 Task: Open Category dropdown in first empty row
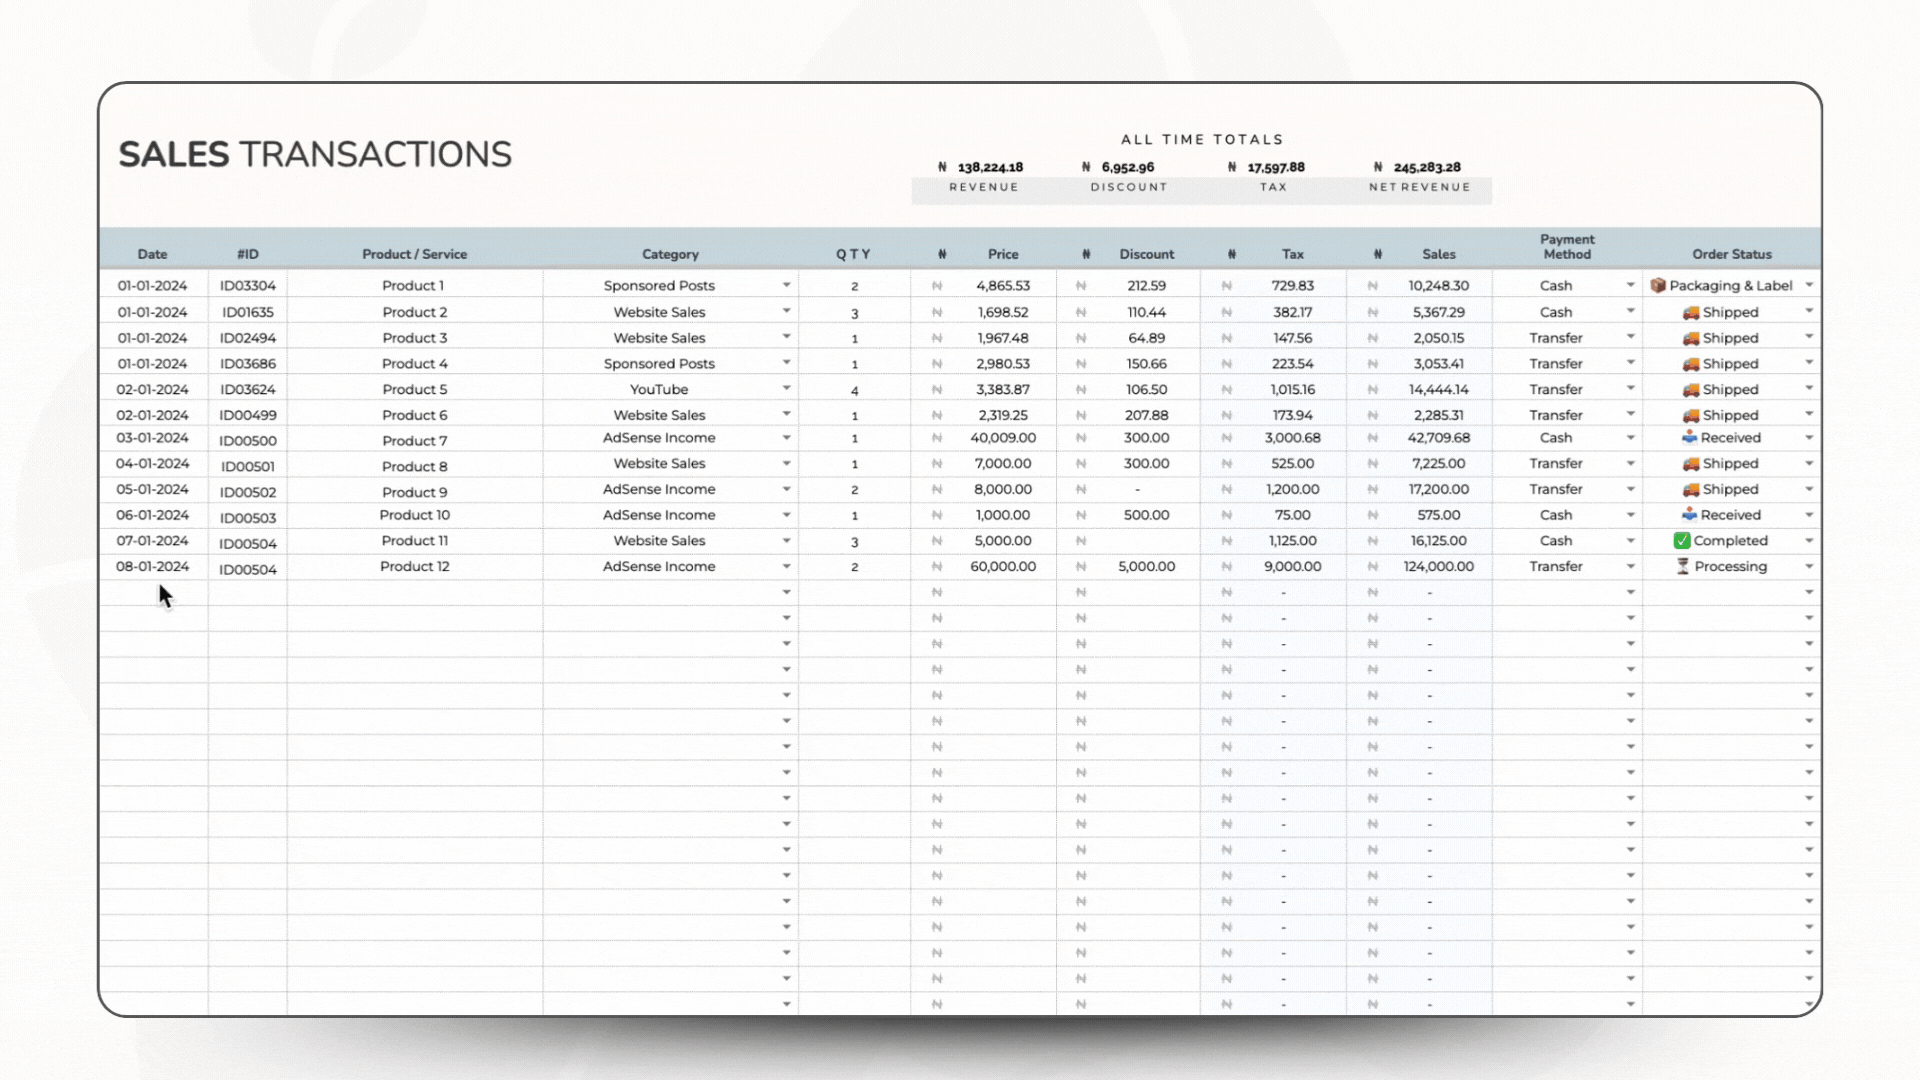[787, 593]
